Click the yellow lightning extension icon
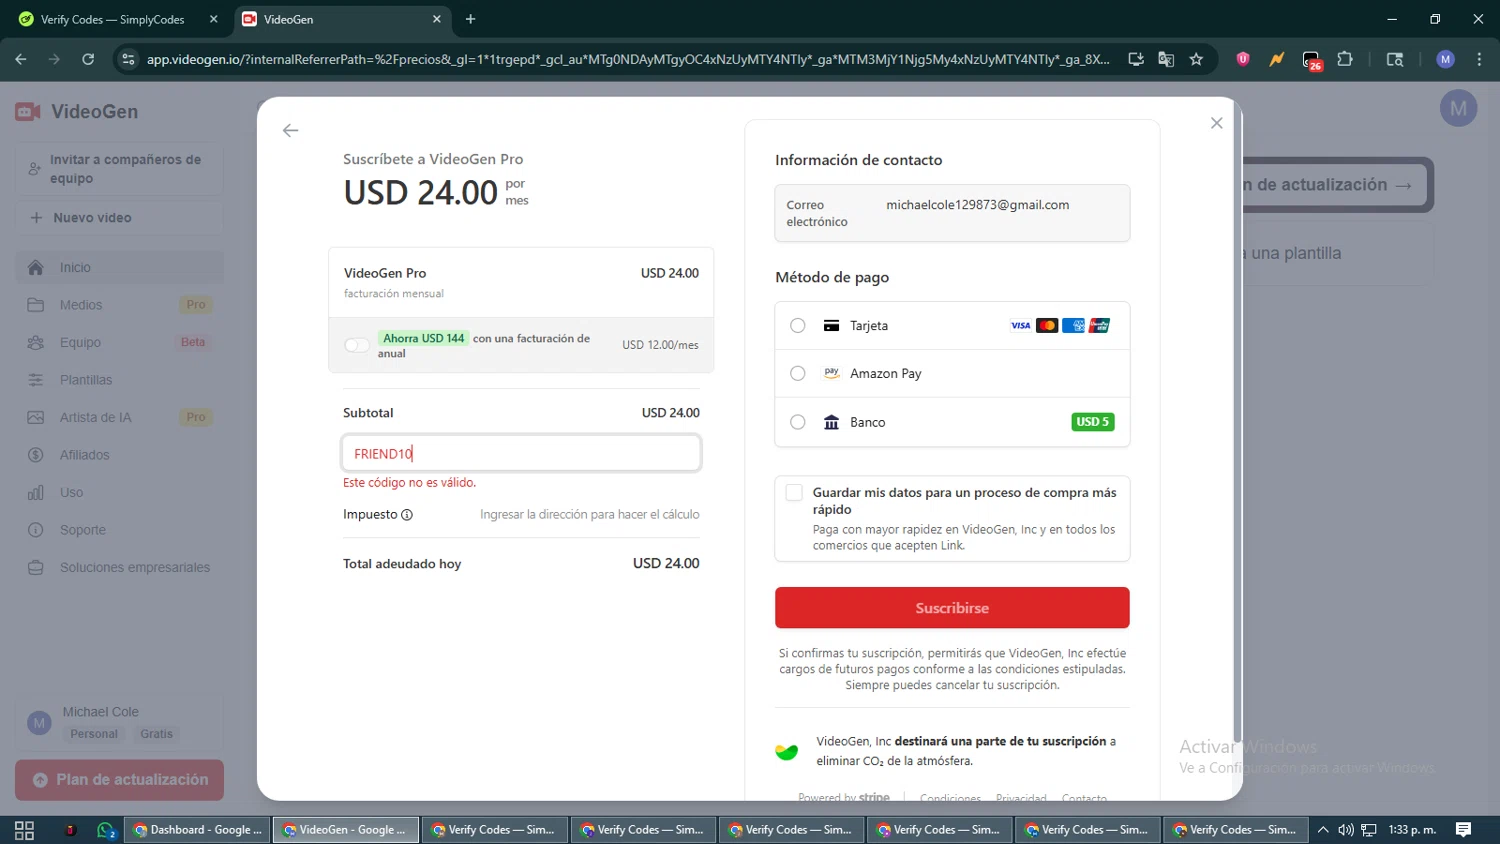This screenshot has width=1500, height=844. coord(1277,59)
